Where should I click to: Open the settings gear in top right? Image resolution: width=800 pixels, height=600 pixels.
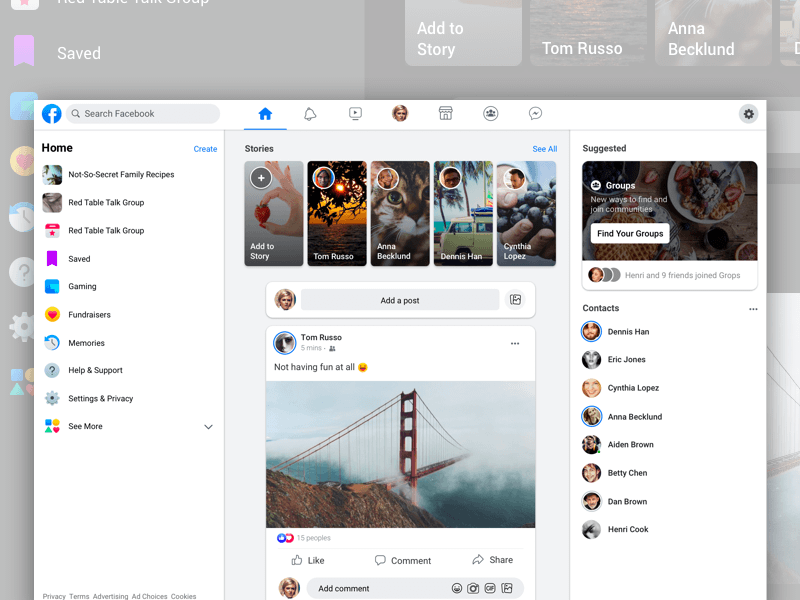tap(748, 114)
